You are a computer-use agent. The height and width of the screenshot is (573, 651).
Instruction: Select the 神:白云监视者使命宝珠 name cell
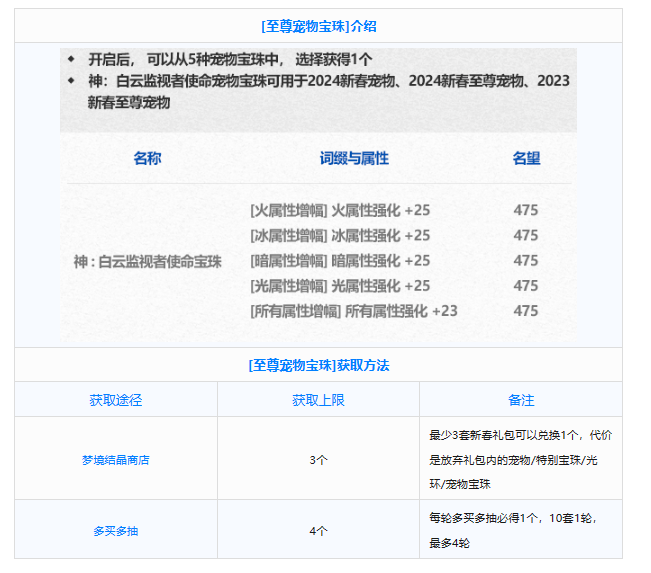tap(147, 262)
